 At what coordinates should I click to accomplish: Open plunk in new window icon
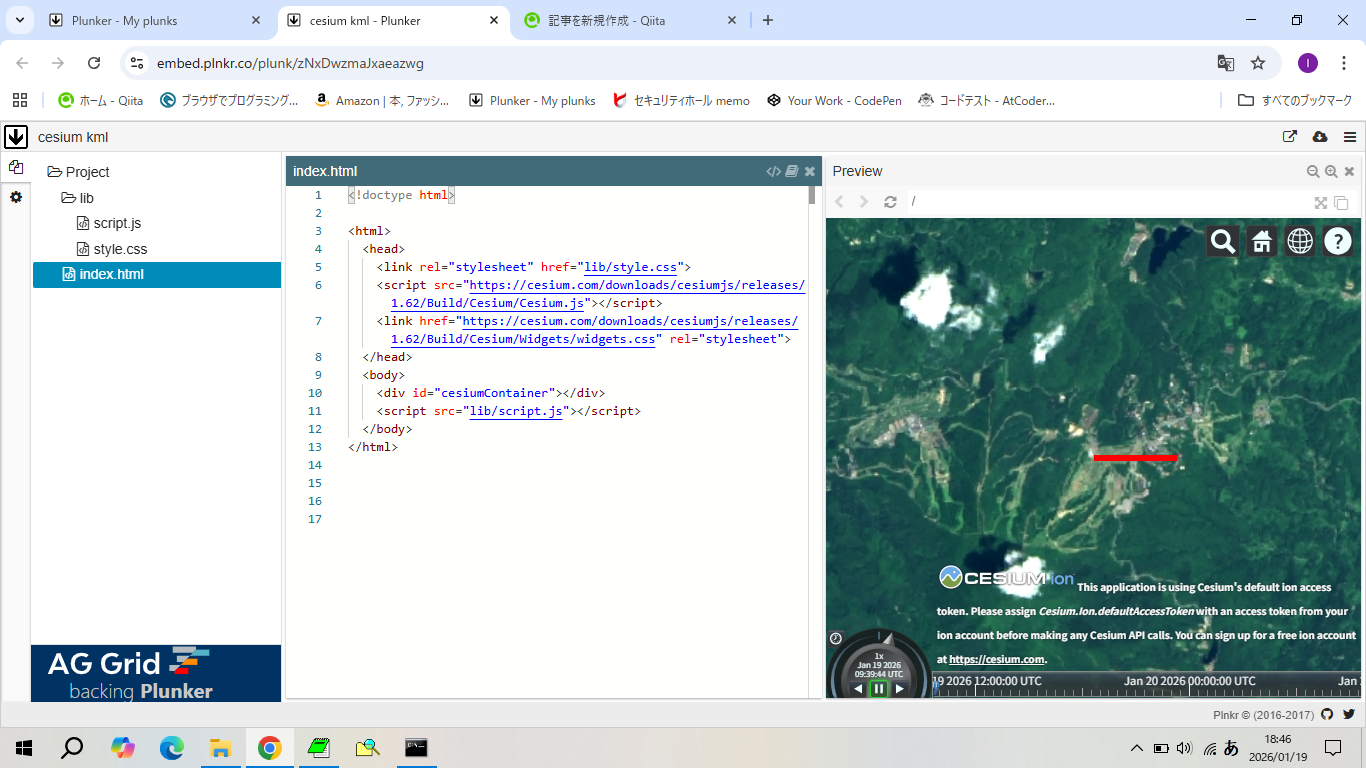[x=1289, y=137]
